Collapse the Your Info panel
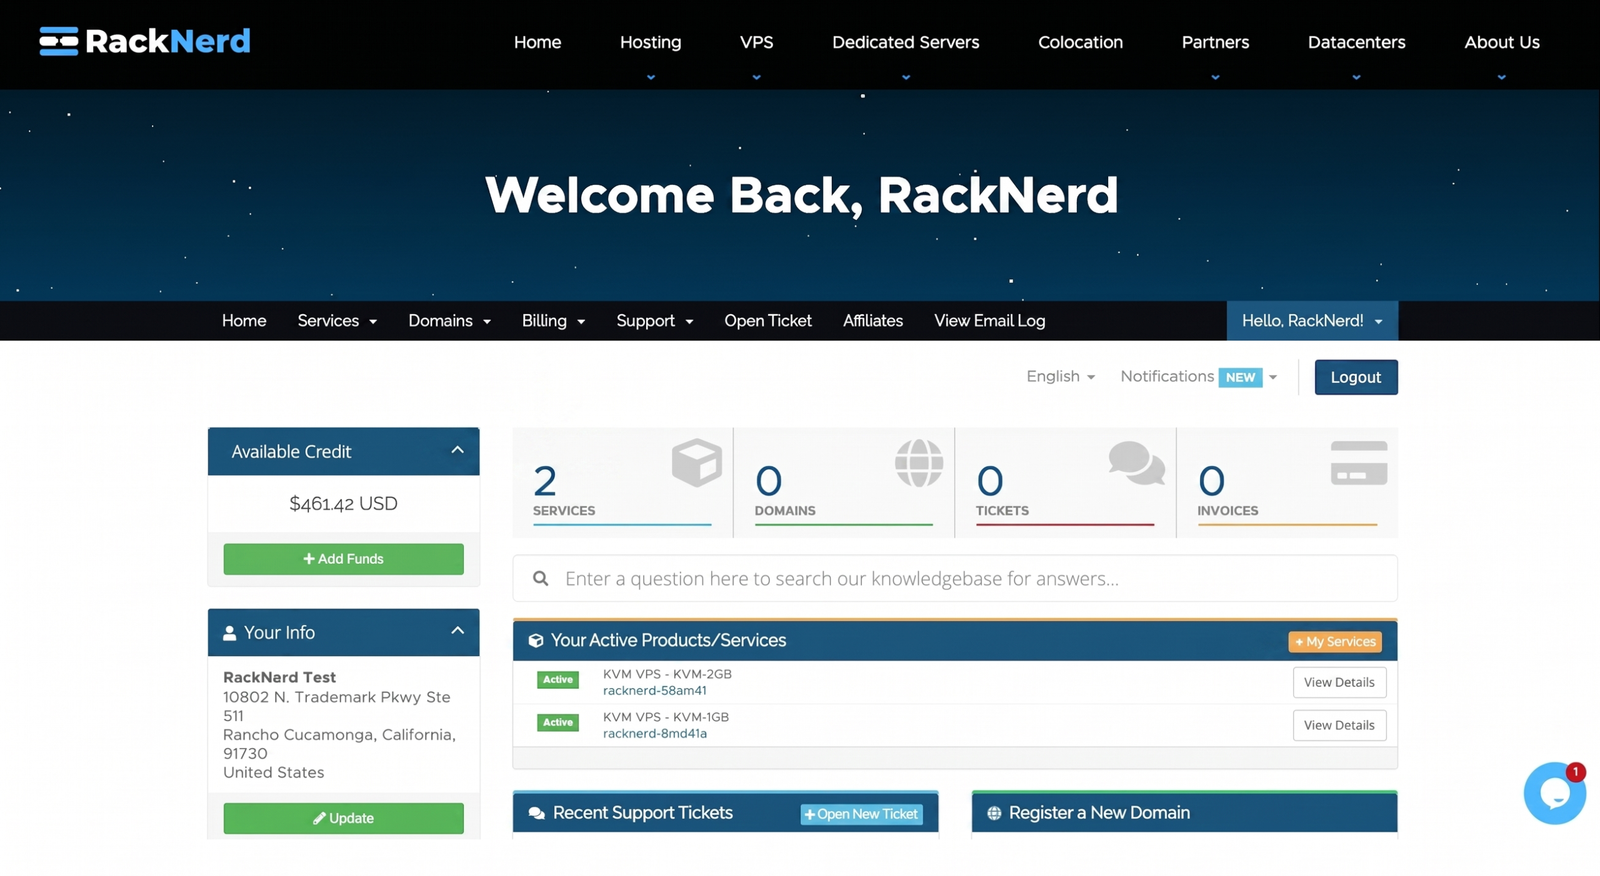This screenshot has width=1600, height=876. [457, 631]
